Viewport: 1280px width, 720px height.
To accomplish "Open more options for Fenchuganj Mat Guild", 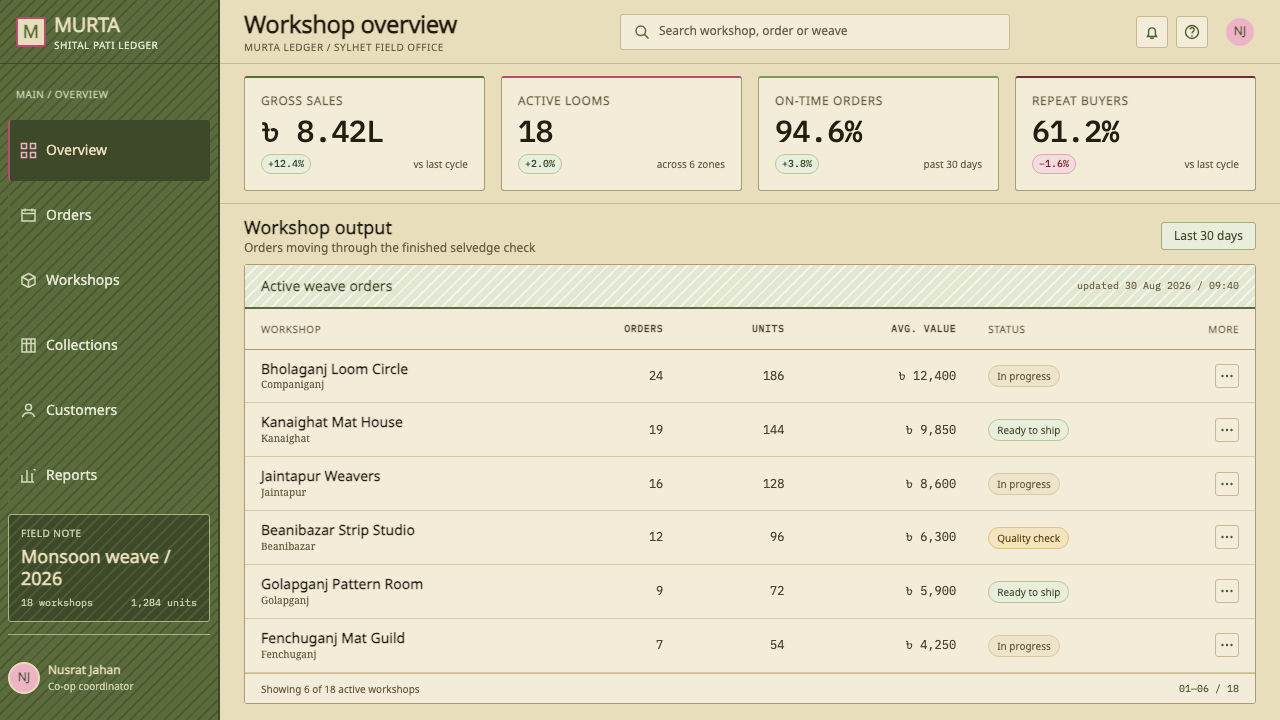I will pyautogui.click(x=1227, y=645).
